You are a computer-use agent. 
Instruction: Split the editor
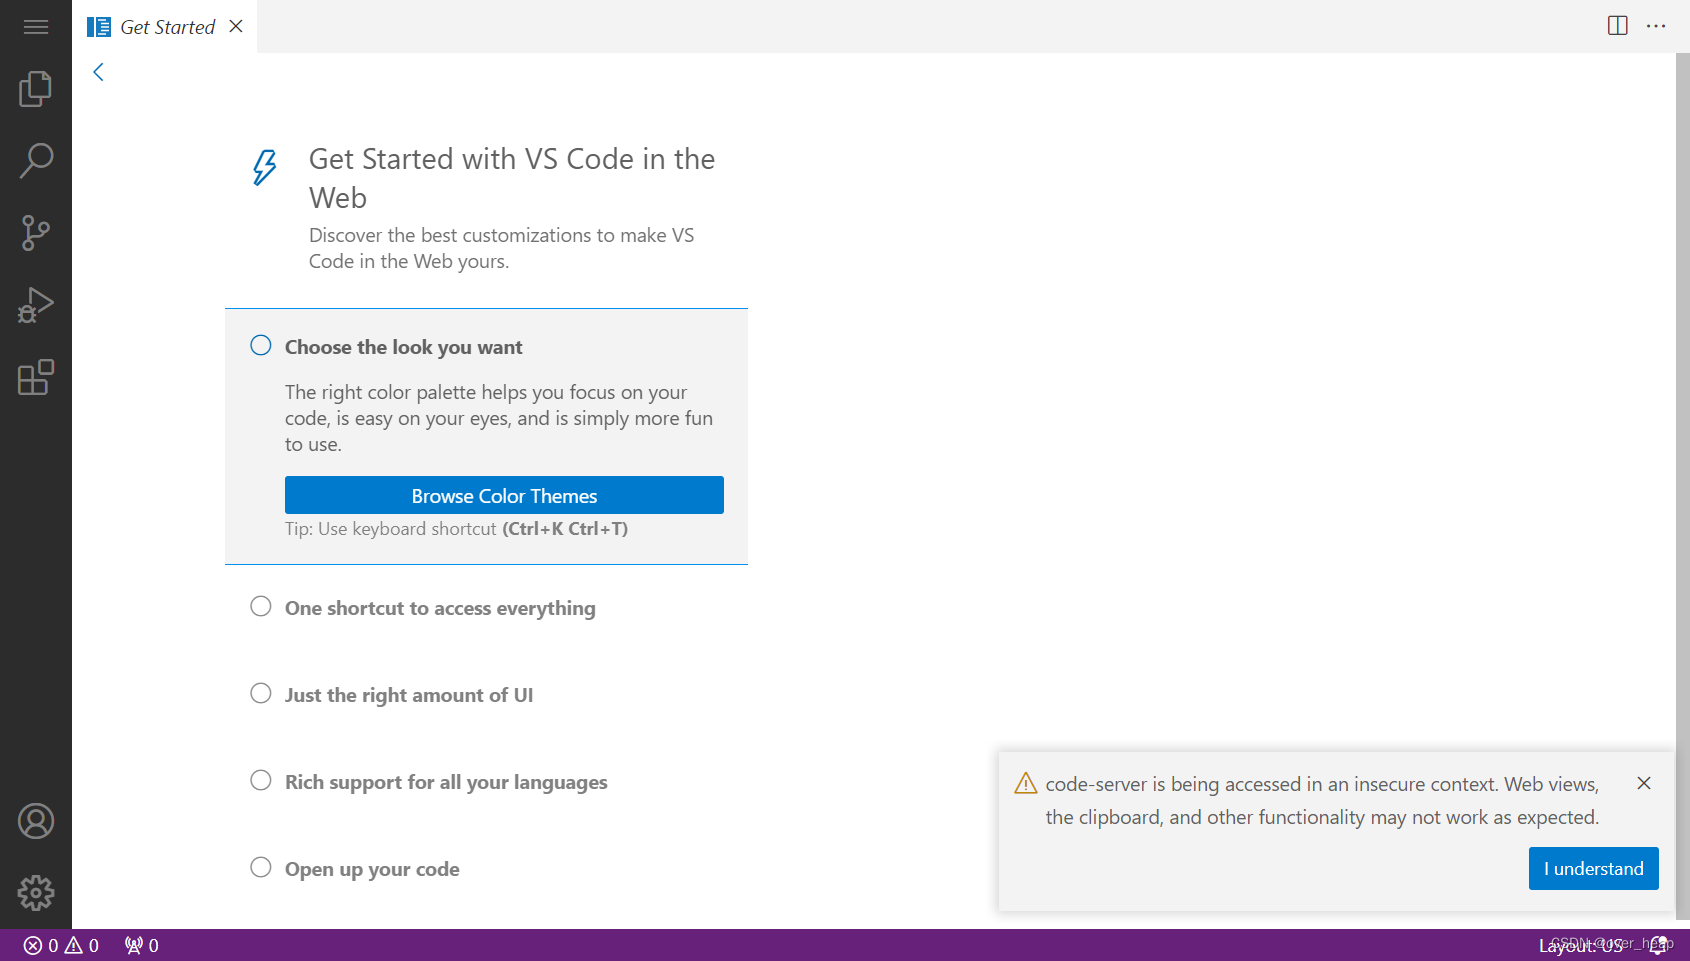click(1616, 26)
